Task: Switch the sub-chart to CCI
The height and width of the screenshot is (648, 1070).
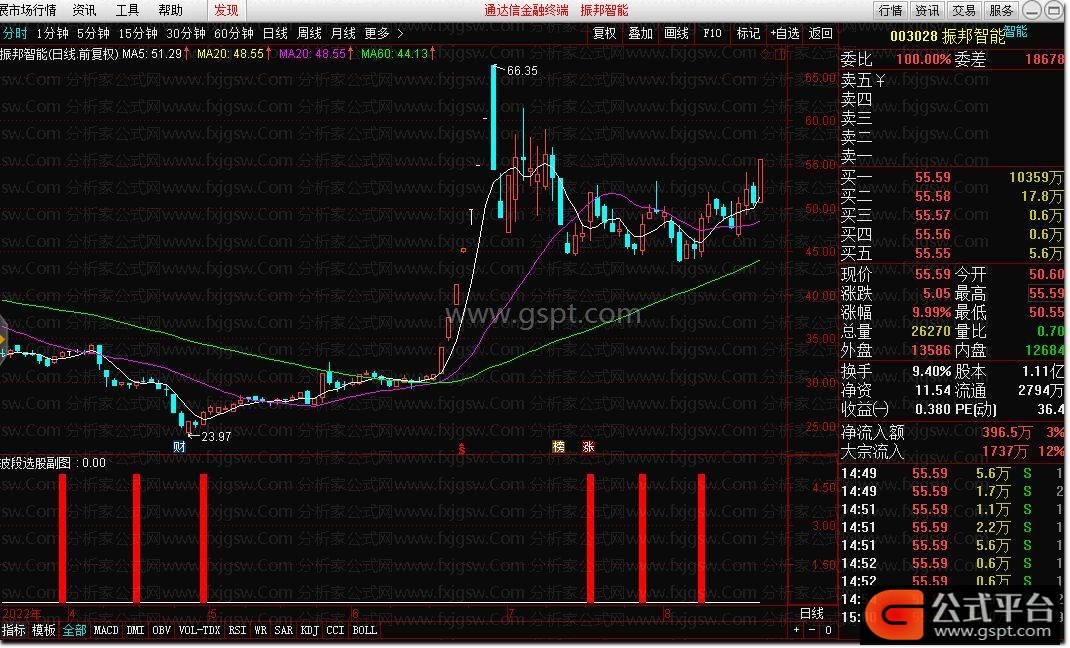Action: point(335,631)
